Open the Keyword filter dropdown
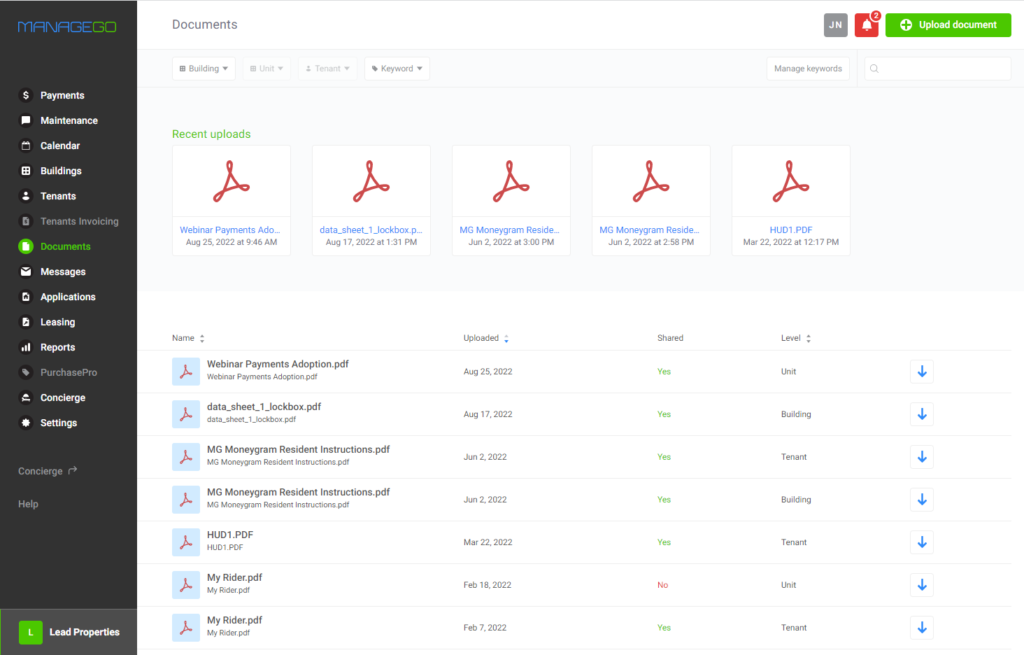This screenshot has width=1024, height=655. tap(397, 68)
